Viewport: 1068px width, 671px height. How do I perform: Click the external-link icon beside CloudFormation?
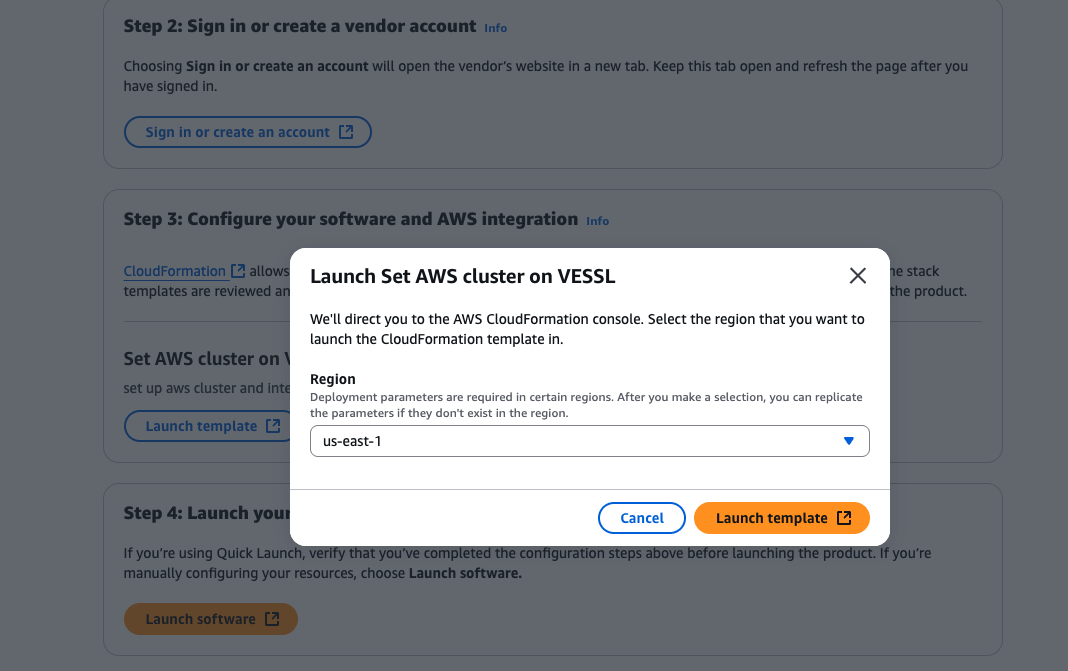point(237,270)
